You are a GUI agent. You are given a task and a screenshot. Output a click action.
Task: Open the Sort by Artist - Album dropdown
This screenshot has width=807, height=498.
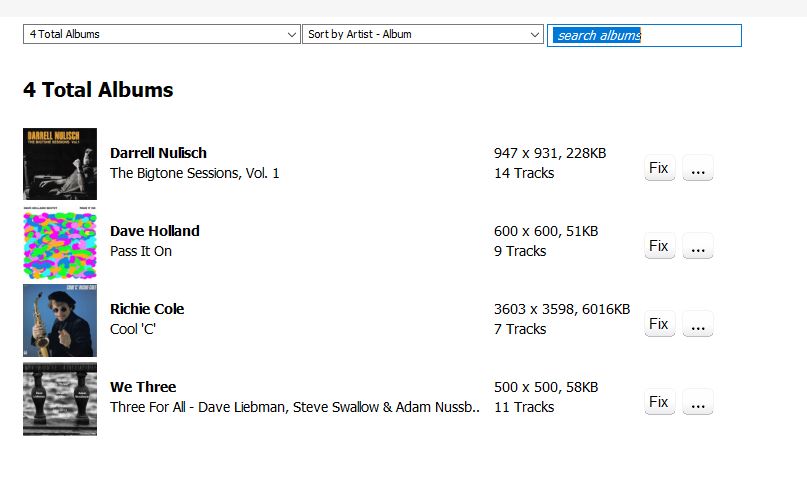tap(423, 34)
